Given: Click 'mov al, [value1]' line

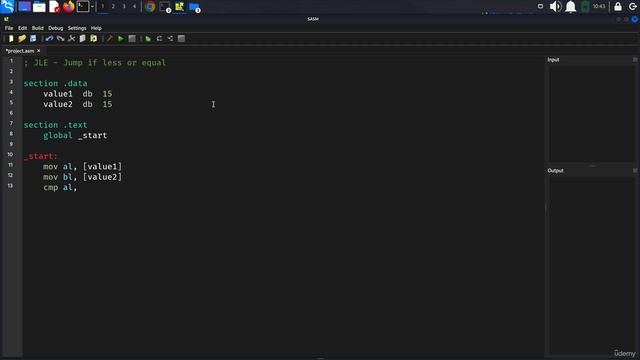Looking at the screenshot, I should [82, 167].
